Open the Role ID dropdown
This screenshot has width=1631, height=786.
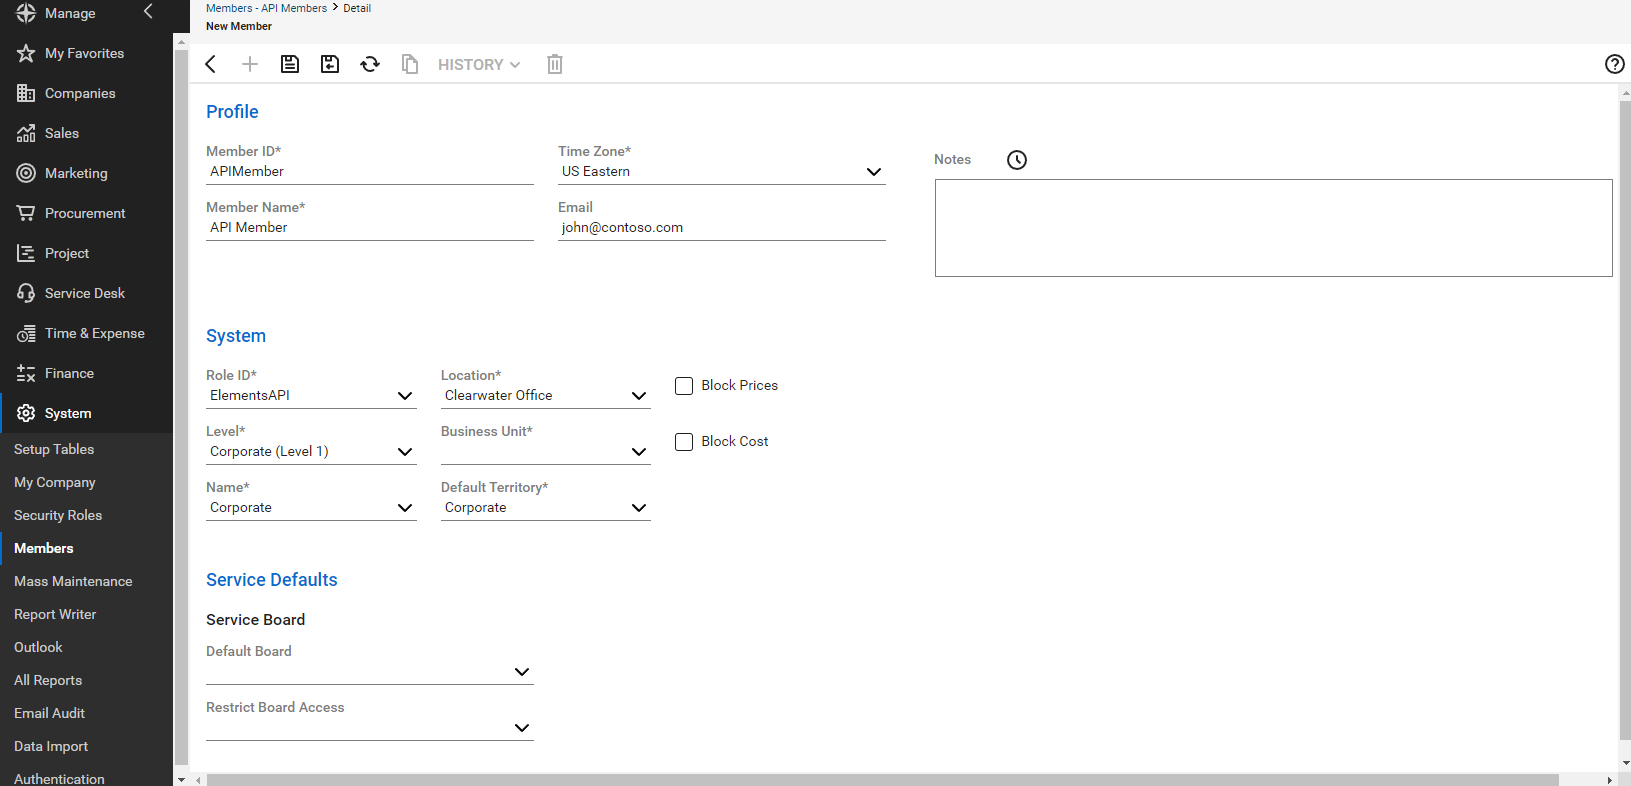tap(405, 396)
